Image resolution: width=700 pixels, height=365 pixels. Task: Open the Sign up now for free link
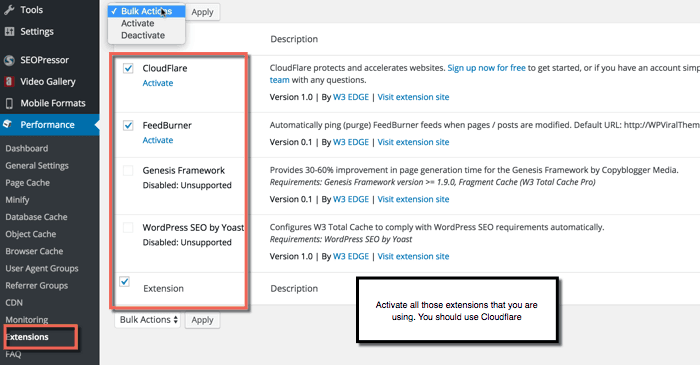coord(486,68)
